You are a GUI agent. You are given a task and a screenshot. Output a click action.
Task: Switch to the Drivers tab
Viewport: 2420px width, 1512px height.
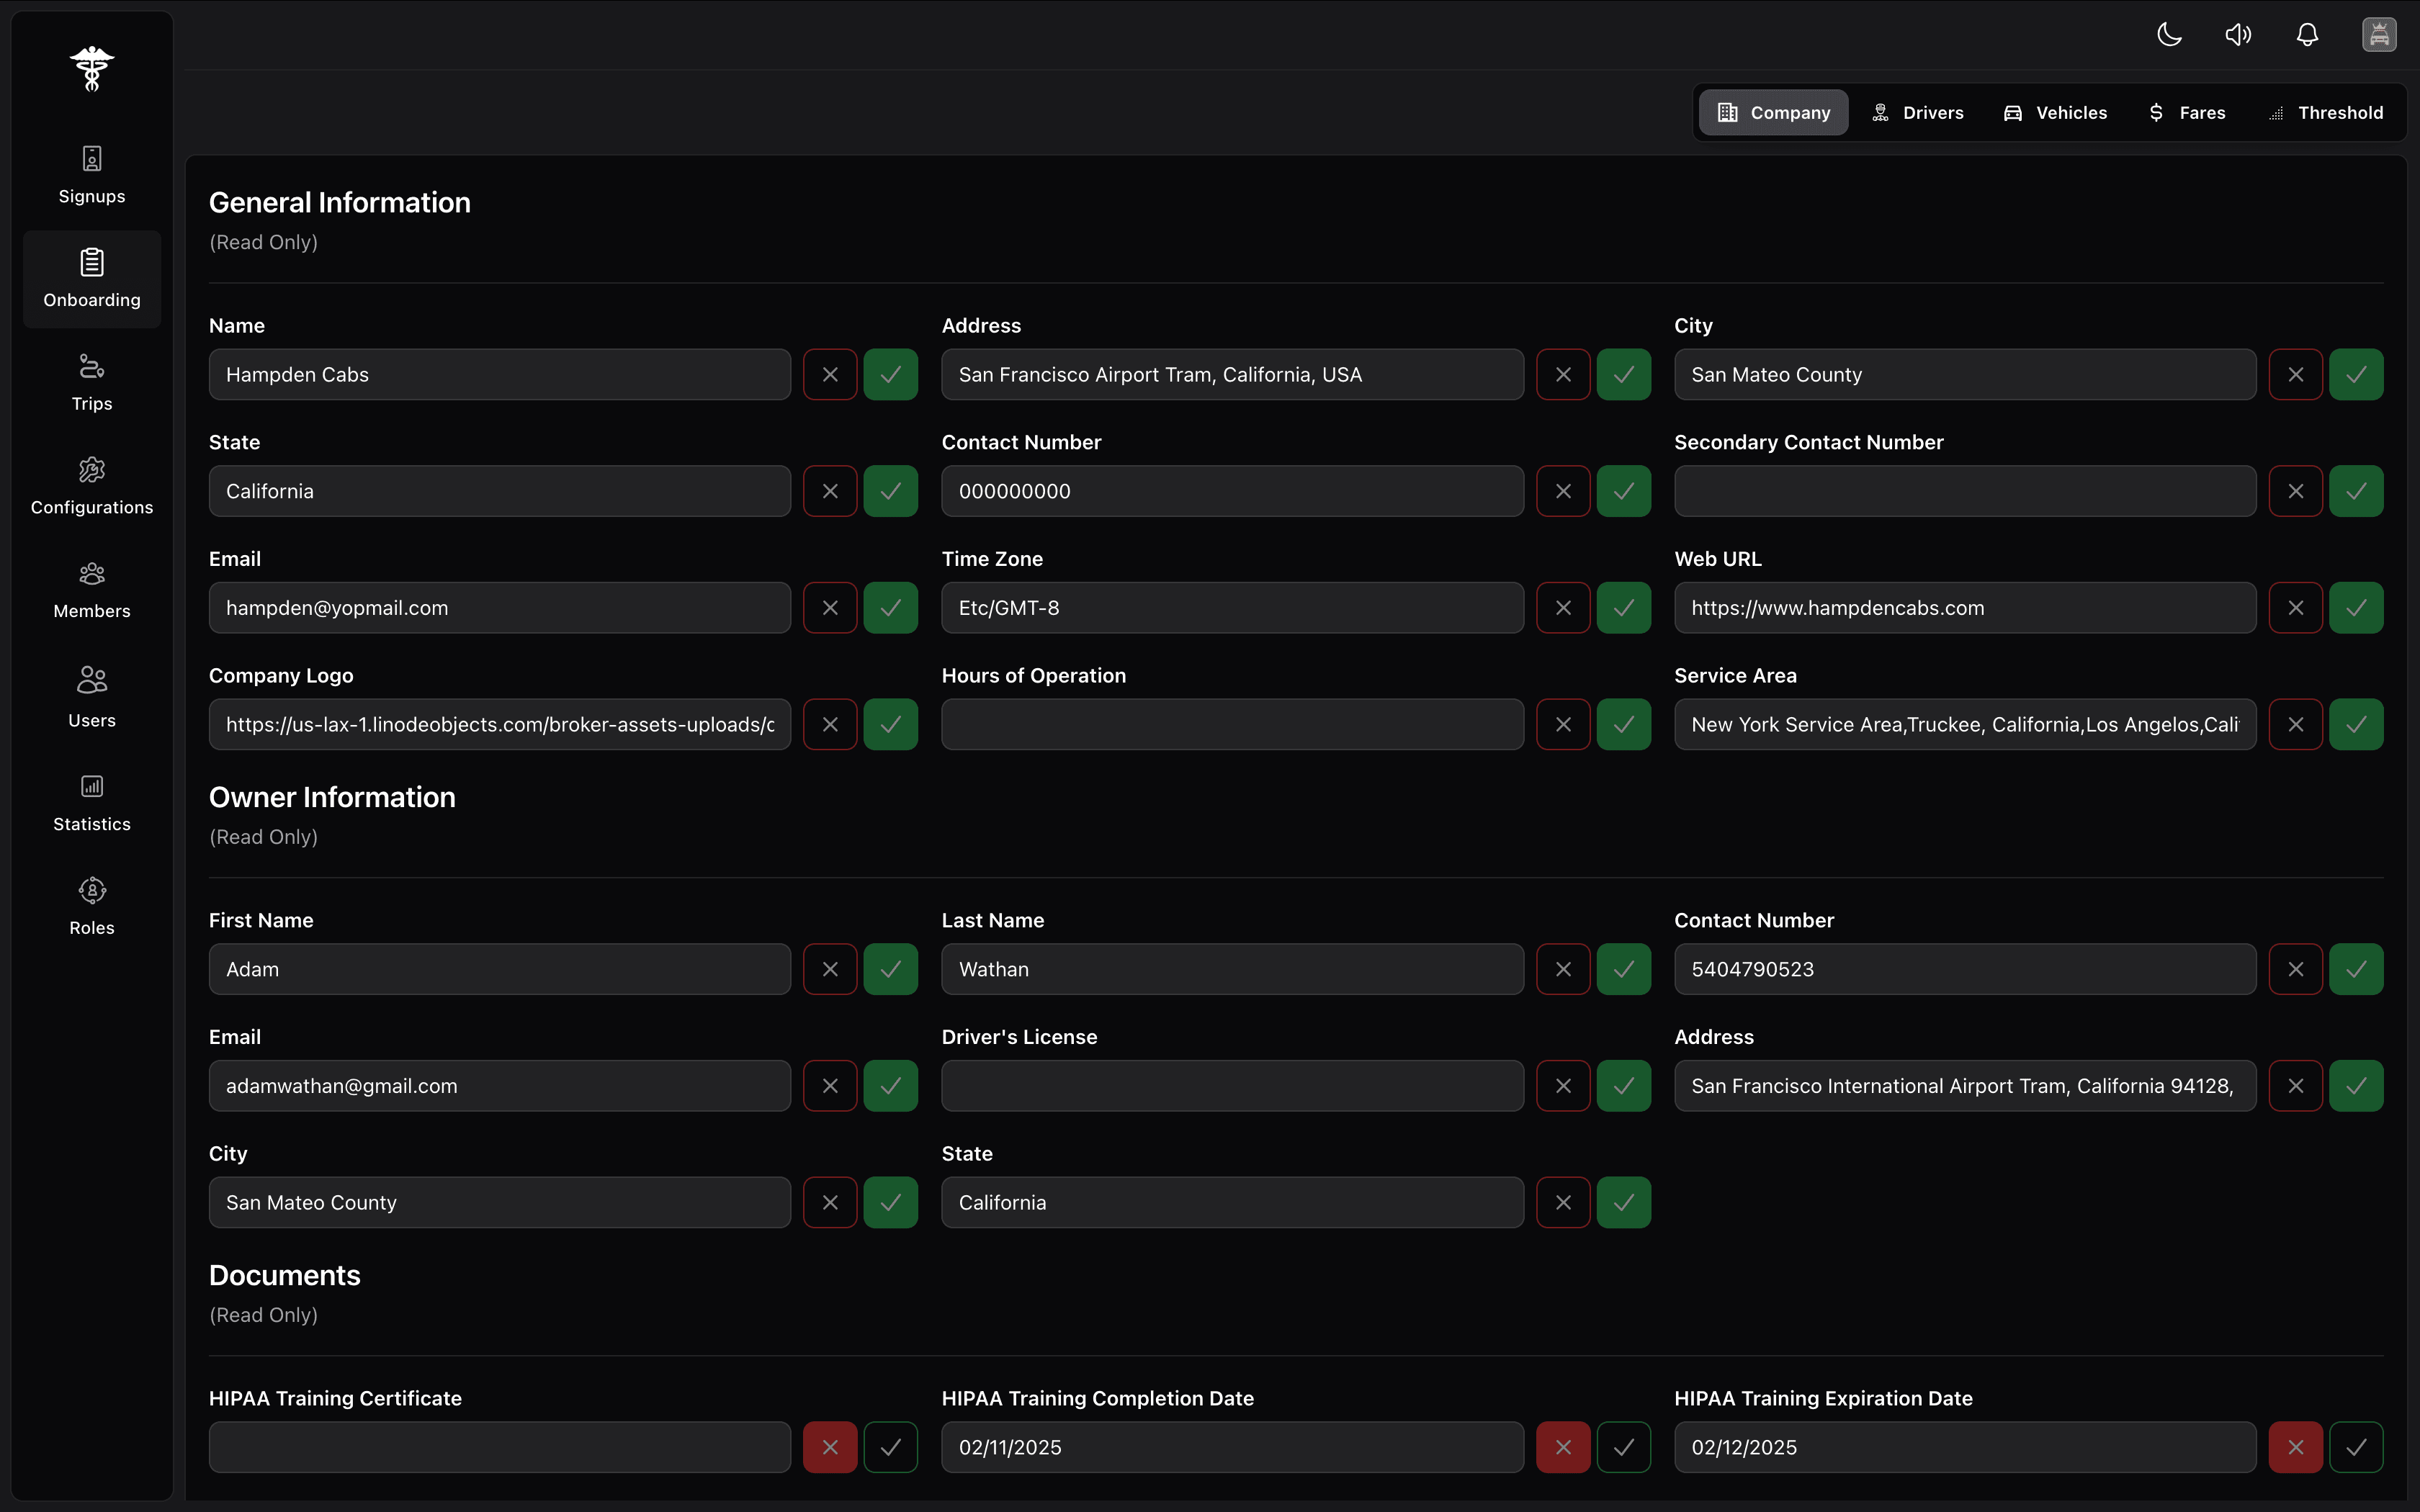(1919, 112)
